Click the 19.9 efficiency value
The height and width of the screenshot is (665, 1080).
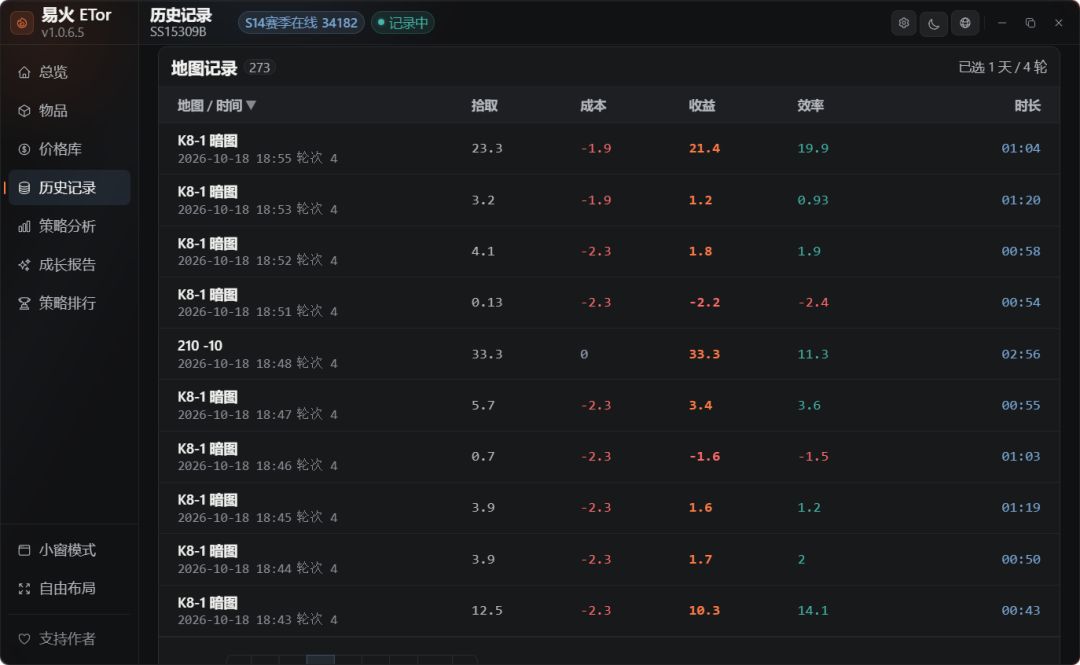[x=813, y=148]
